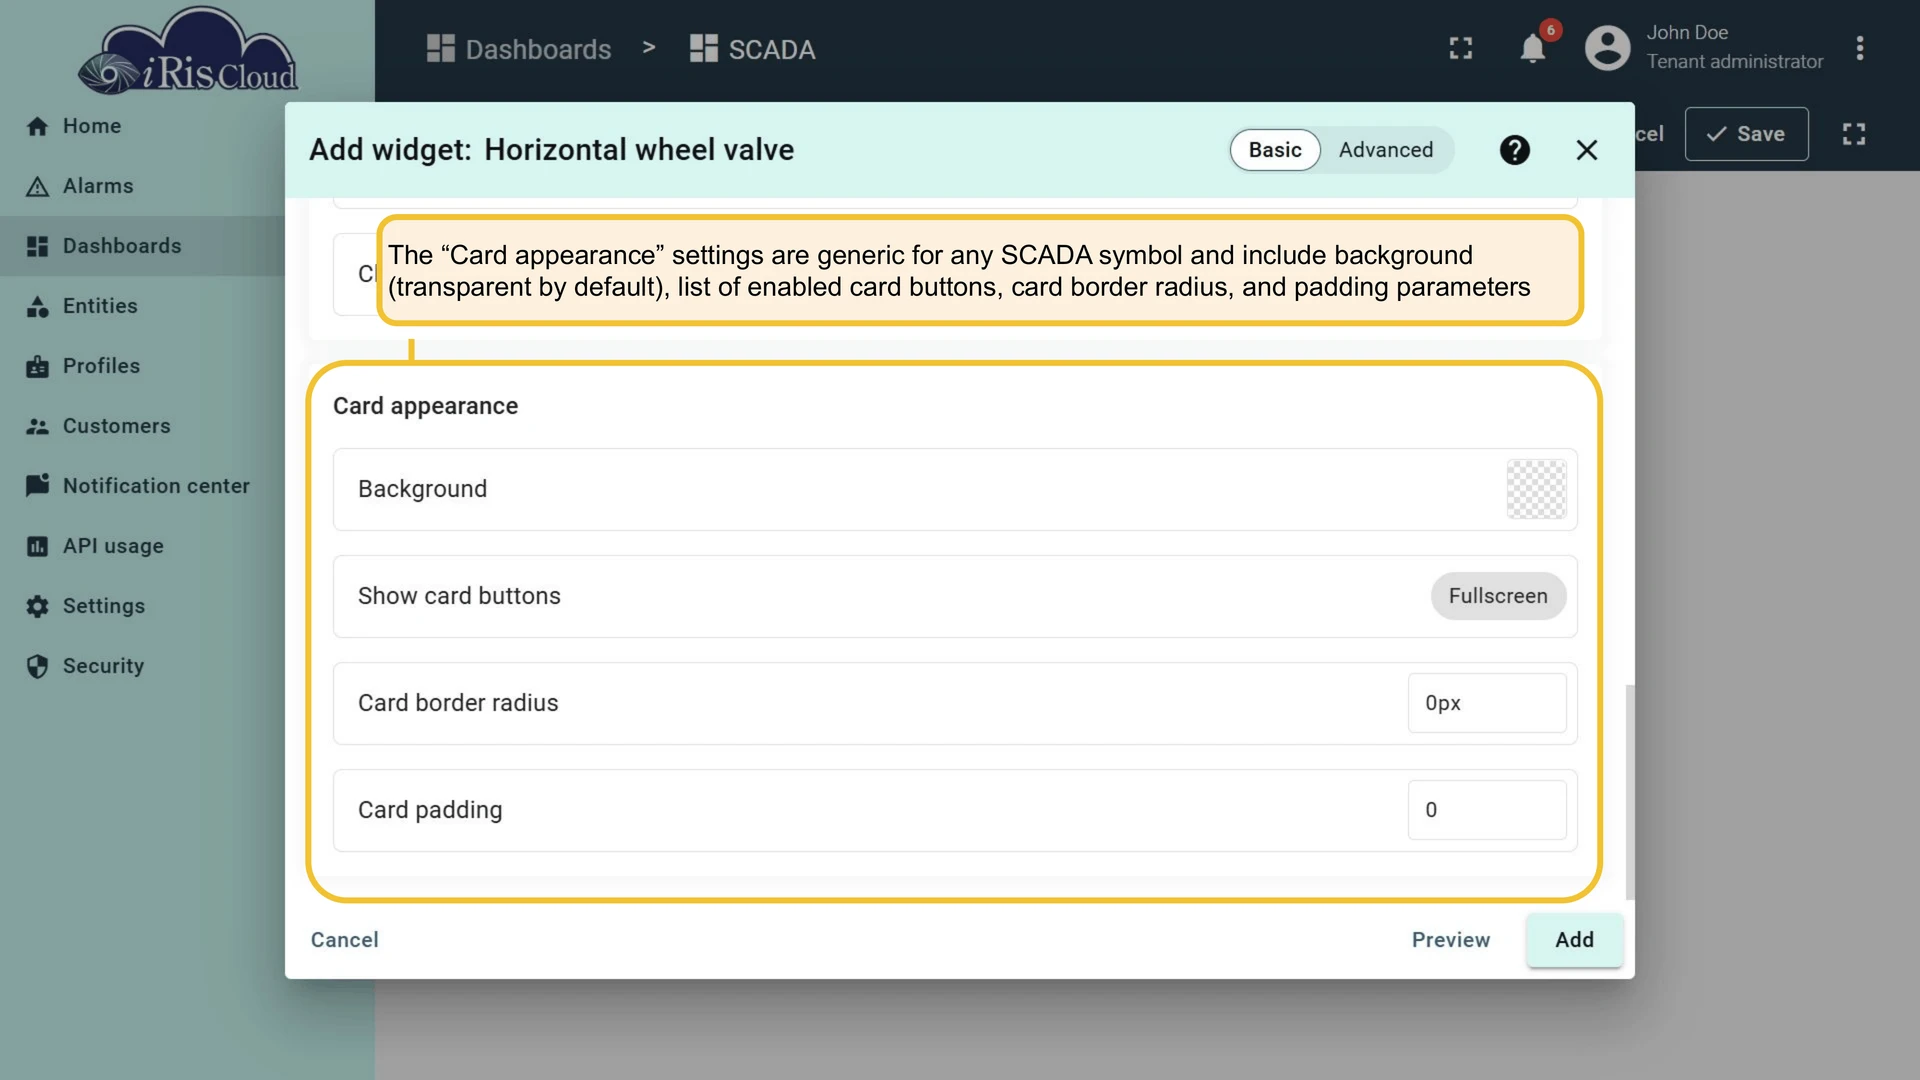Click the Customers people icon
The height and width of the screenshot is (1080, 1920).
tap(37, 426)
